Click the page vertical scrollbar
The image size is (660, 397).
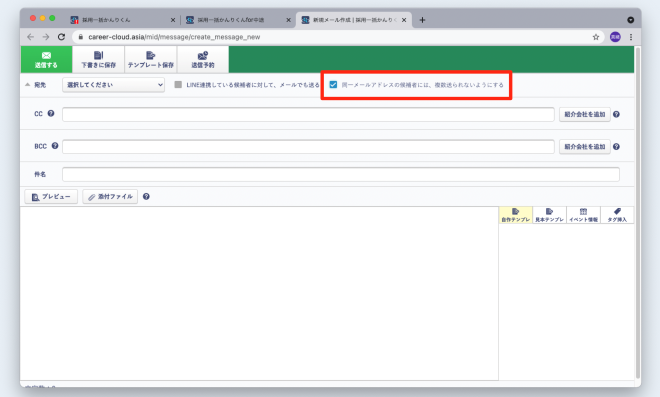638,213
